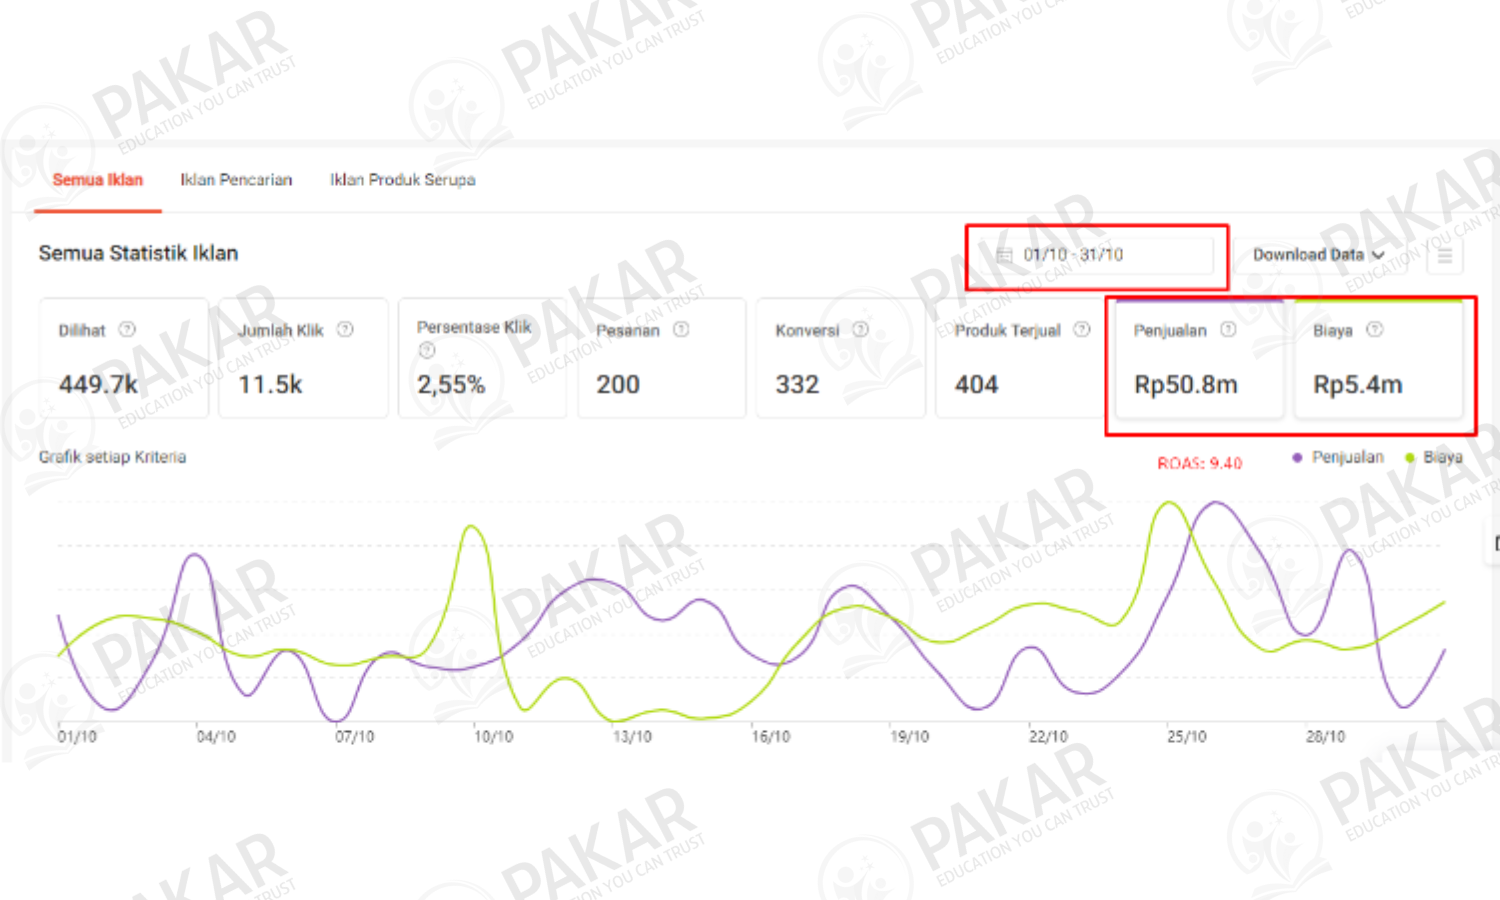Select the Semua Iklan tab
This screenshot has height=900, width=1500.
(98, 180)
